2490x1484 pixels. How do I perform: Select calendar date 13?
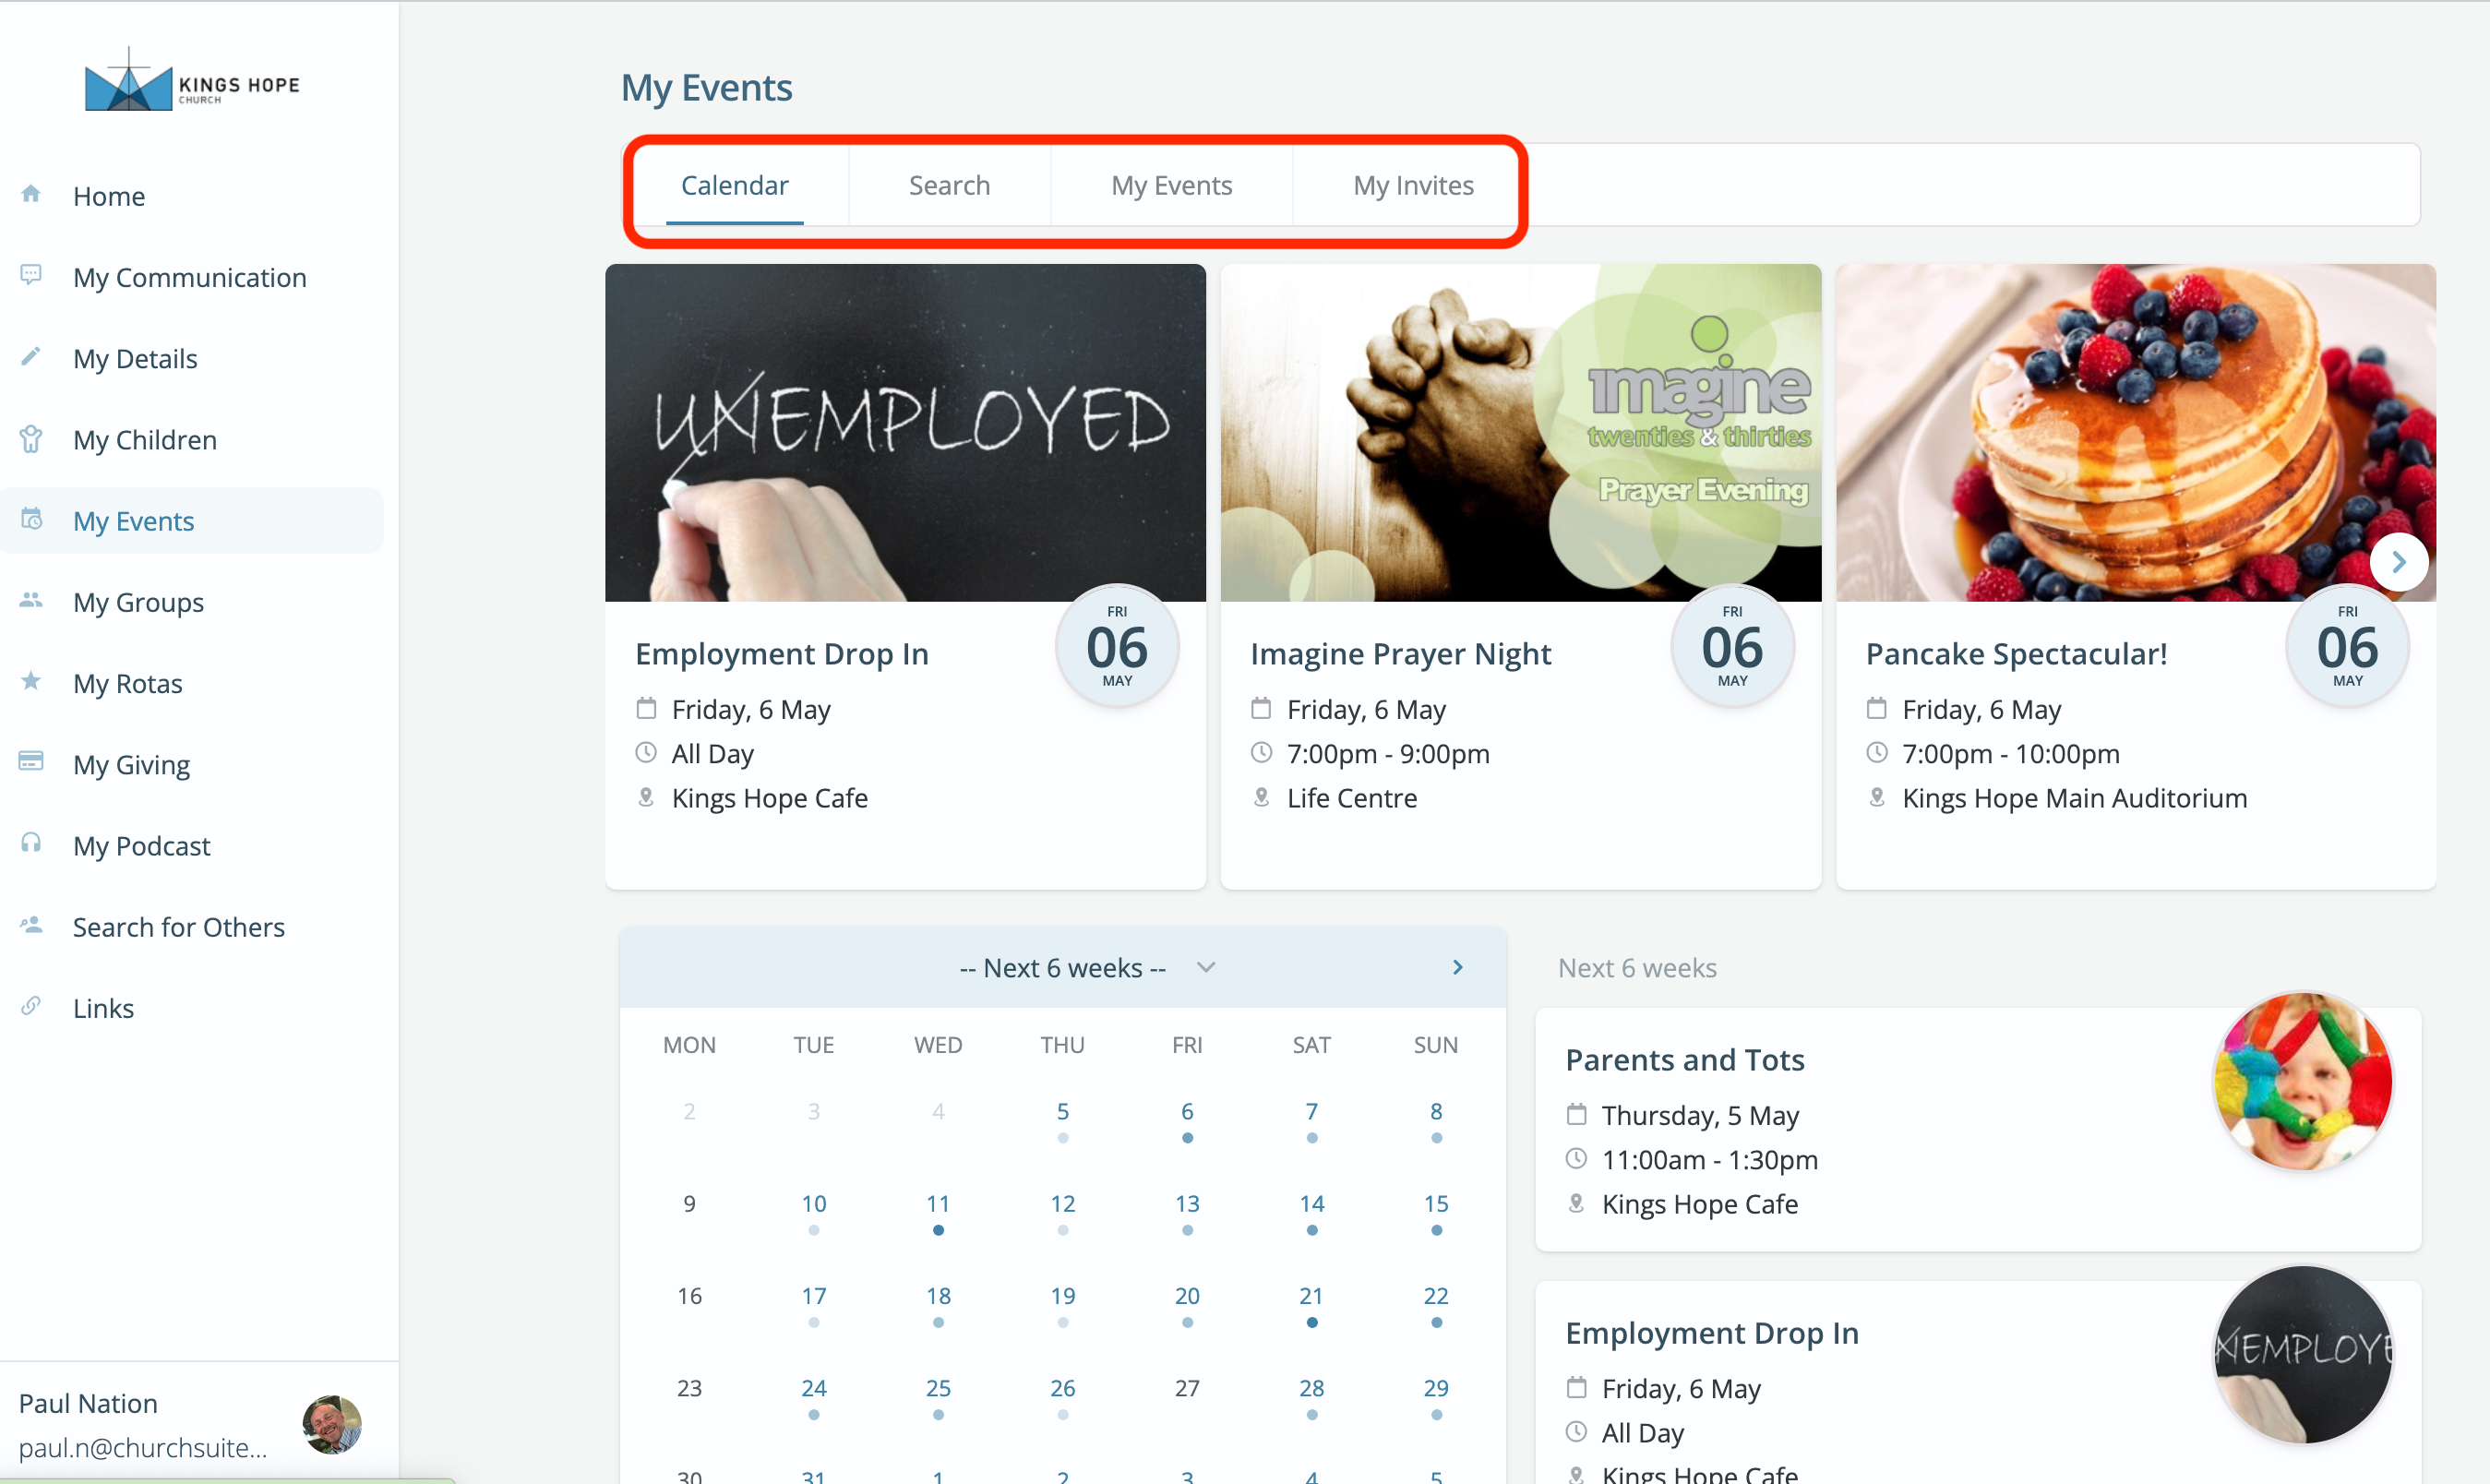[x=1187, y=1203]
